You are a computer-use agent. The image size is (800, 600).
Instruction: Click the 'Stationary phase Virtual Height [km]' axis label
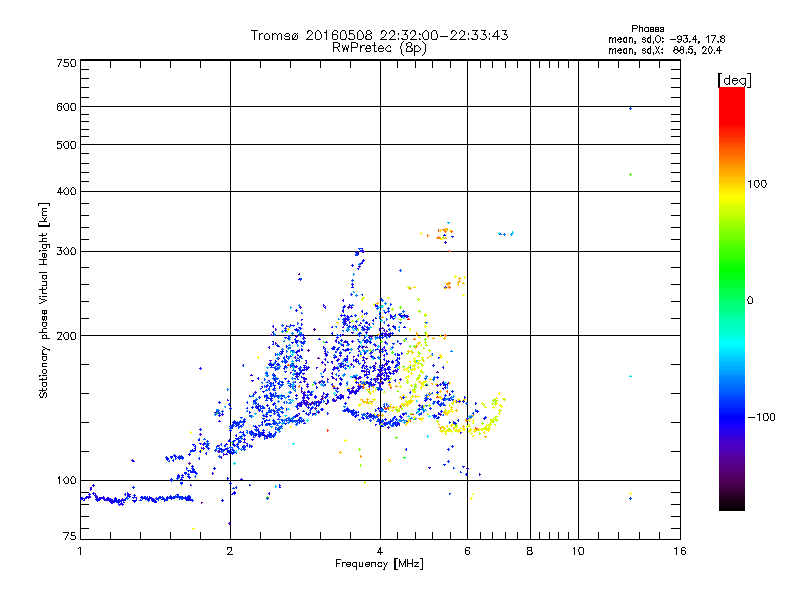pos(44,301)
